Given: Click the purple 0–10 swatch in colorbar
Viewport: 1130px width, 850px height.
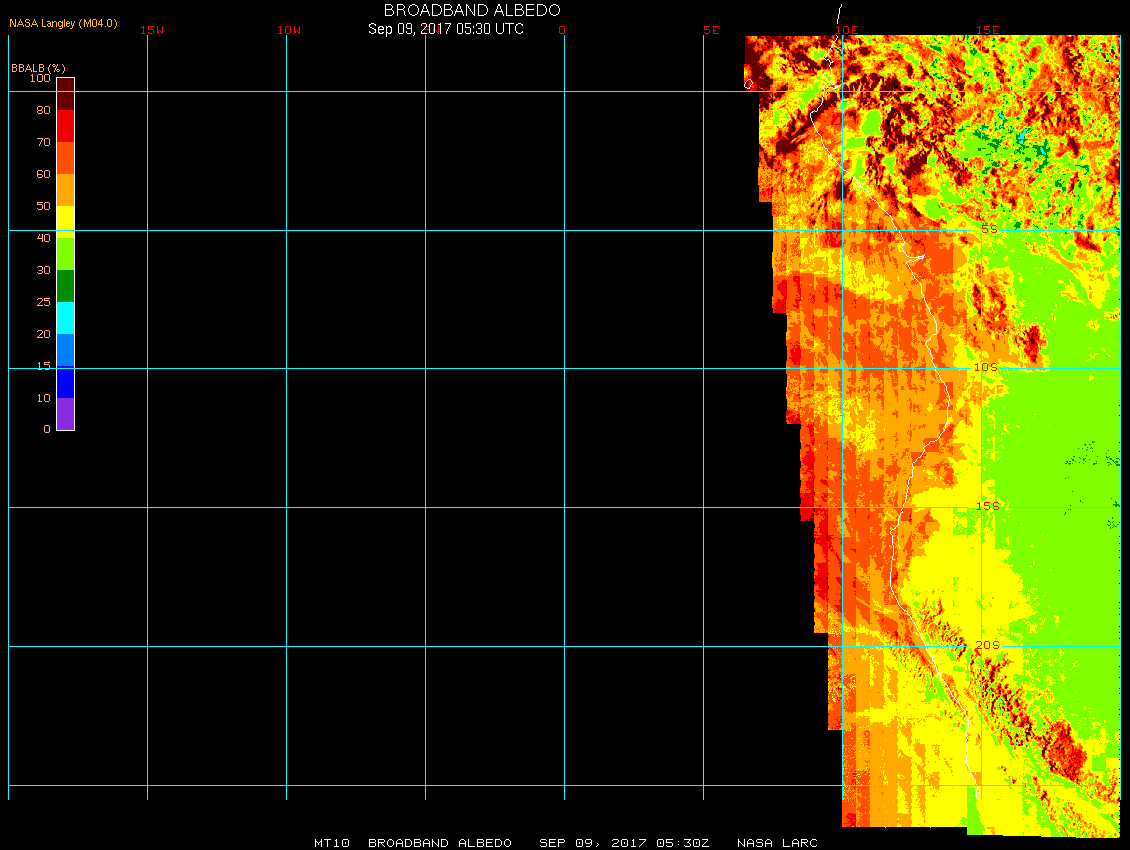Looking at the screenshot, I should [x=65, y=413].
